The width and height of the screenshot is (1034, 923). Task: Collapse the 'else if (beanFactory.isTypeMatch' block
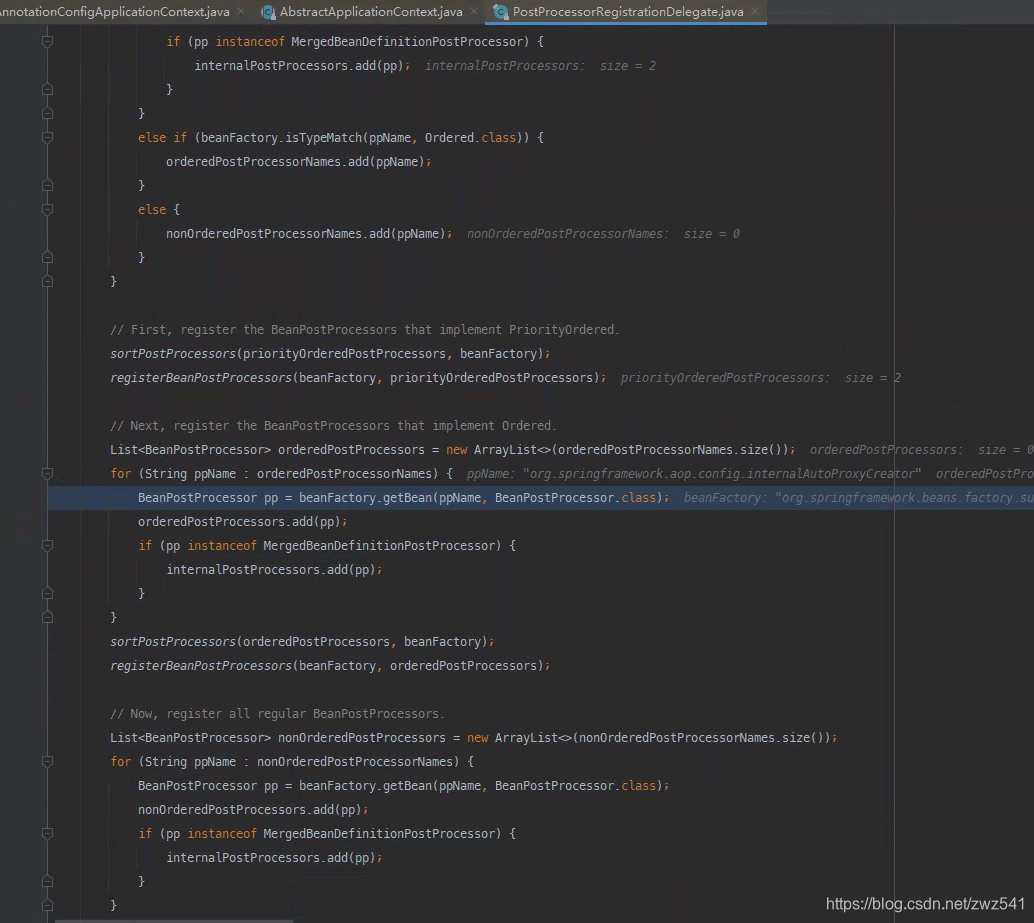(47, 137)
